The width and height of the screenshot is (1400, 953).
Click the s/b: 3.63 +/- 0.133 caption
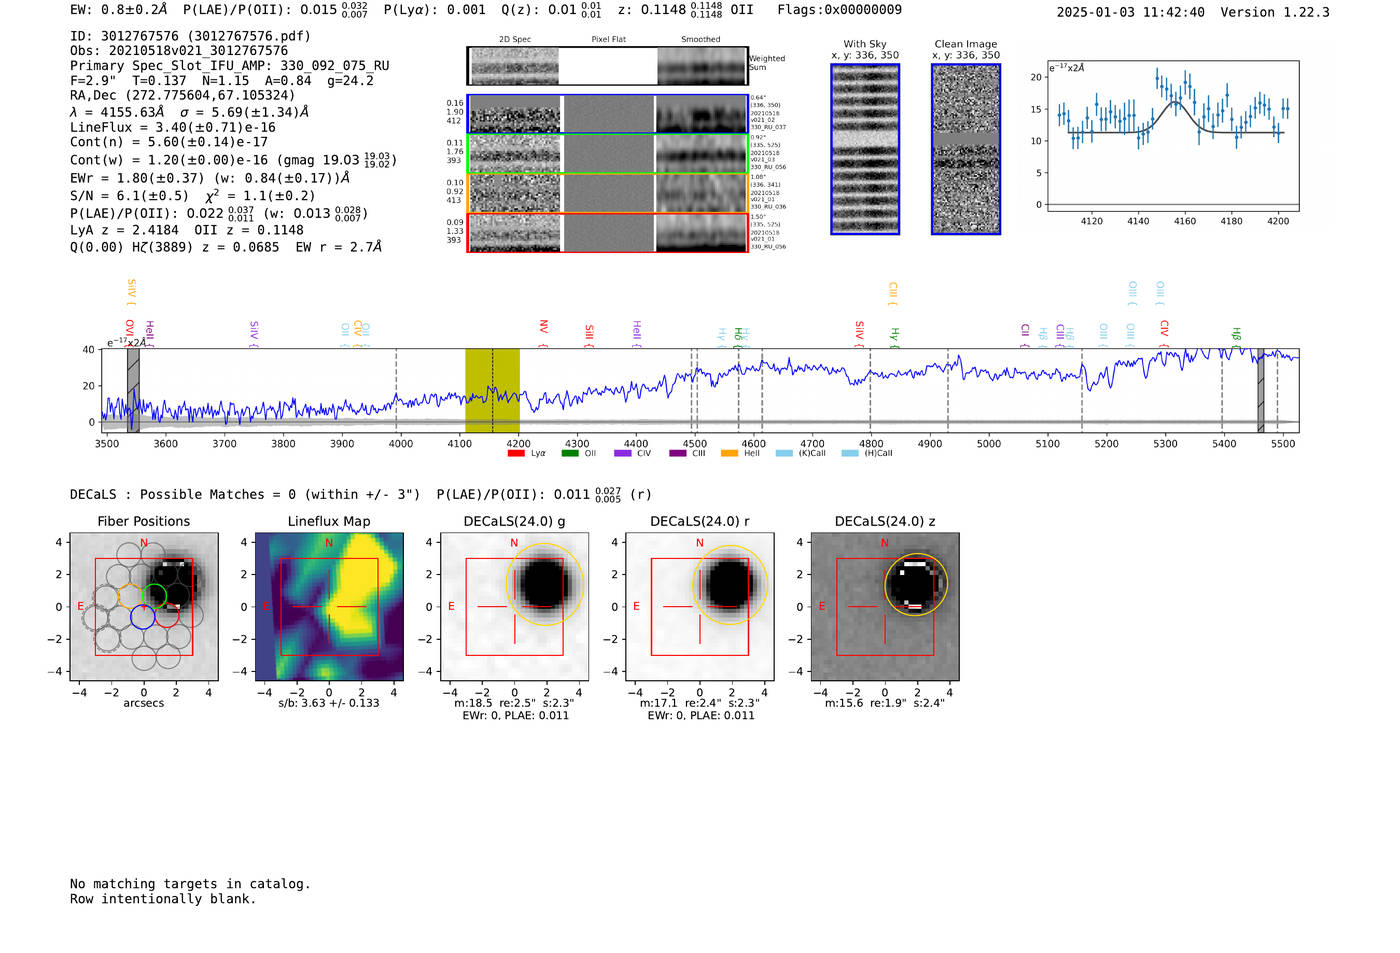tap(329, 703)
